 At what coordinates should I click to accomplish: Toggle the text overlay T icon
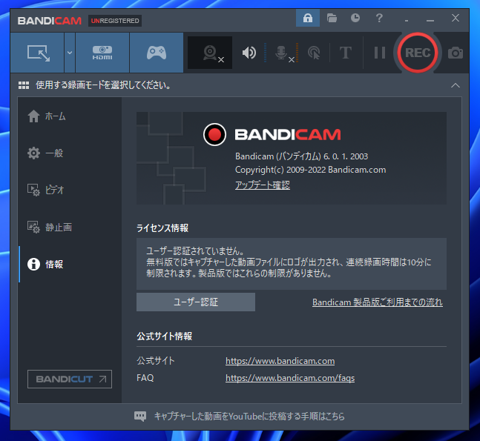[x=345, y=53]
